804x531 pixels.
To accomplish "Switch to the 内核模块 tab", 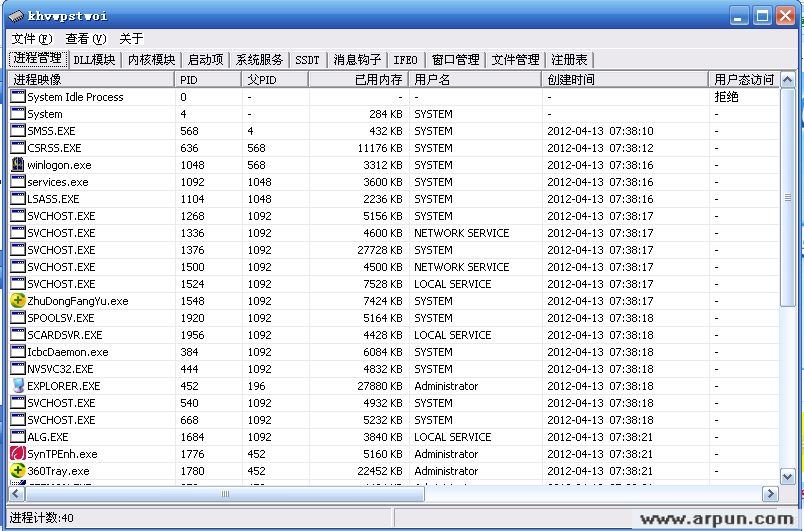I will coord(151,60).
